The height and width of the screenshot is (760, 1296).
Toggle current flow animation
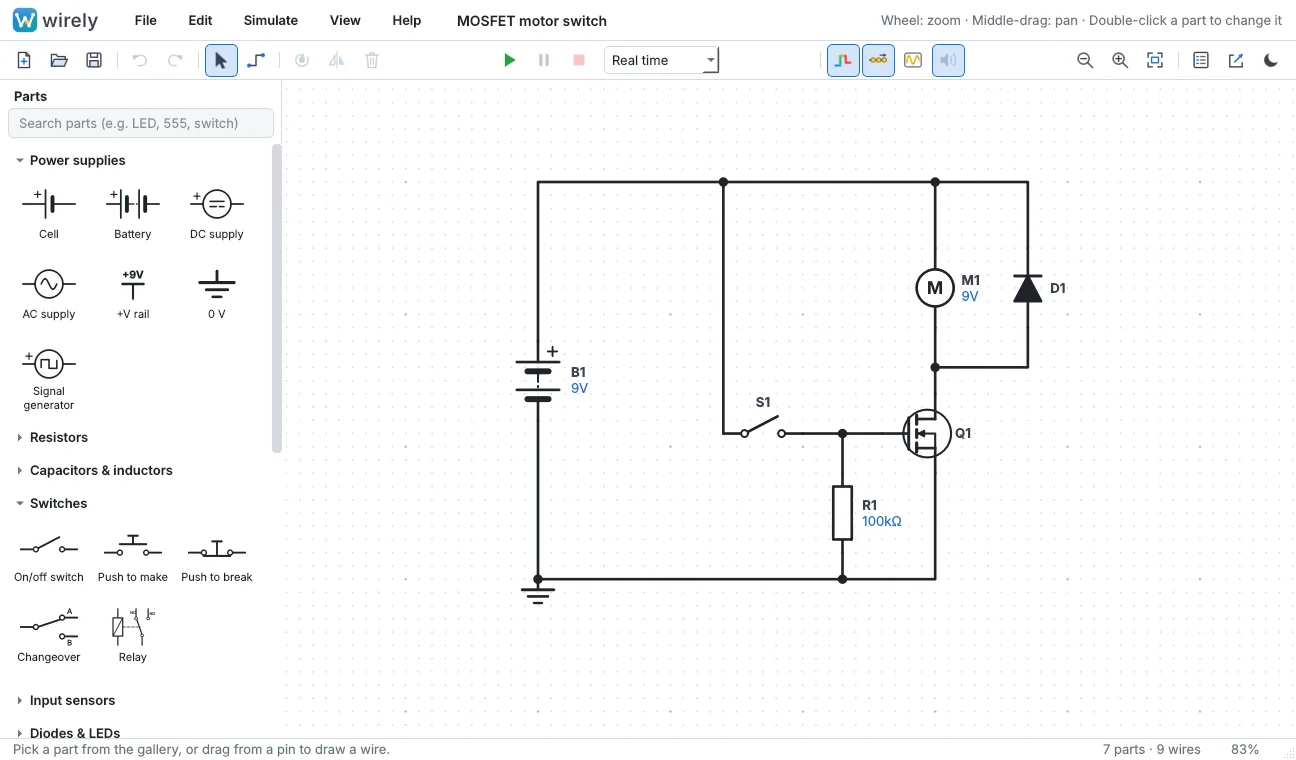[x=878, y=60]
